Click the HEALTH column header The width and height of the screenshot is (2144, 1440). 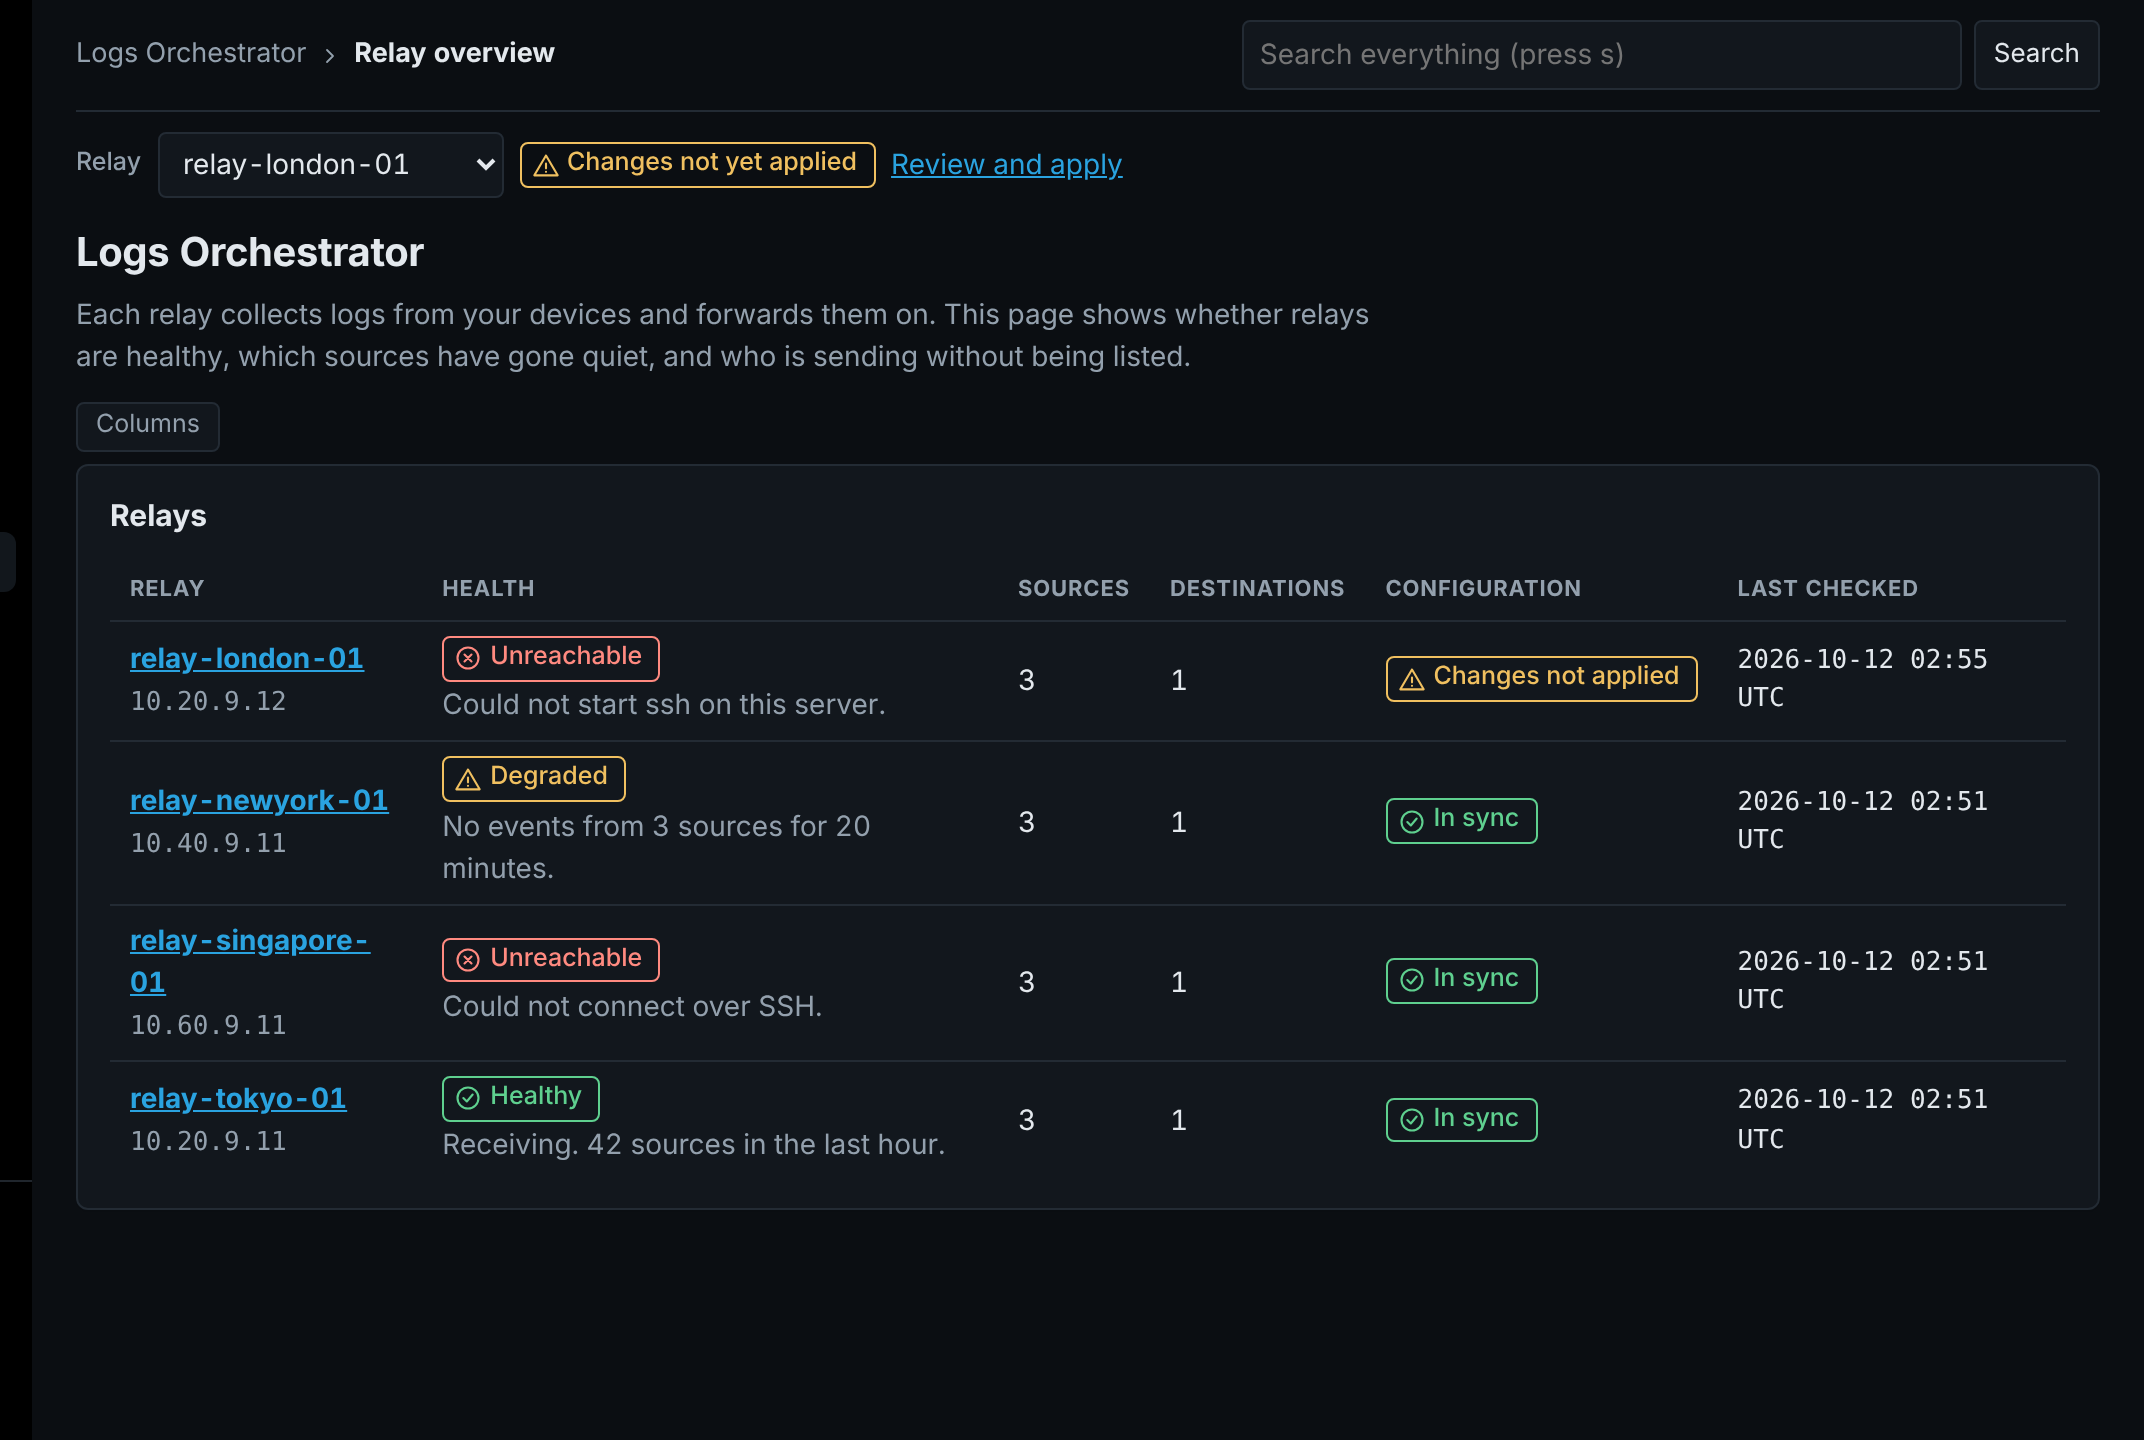coord(488,588)
